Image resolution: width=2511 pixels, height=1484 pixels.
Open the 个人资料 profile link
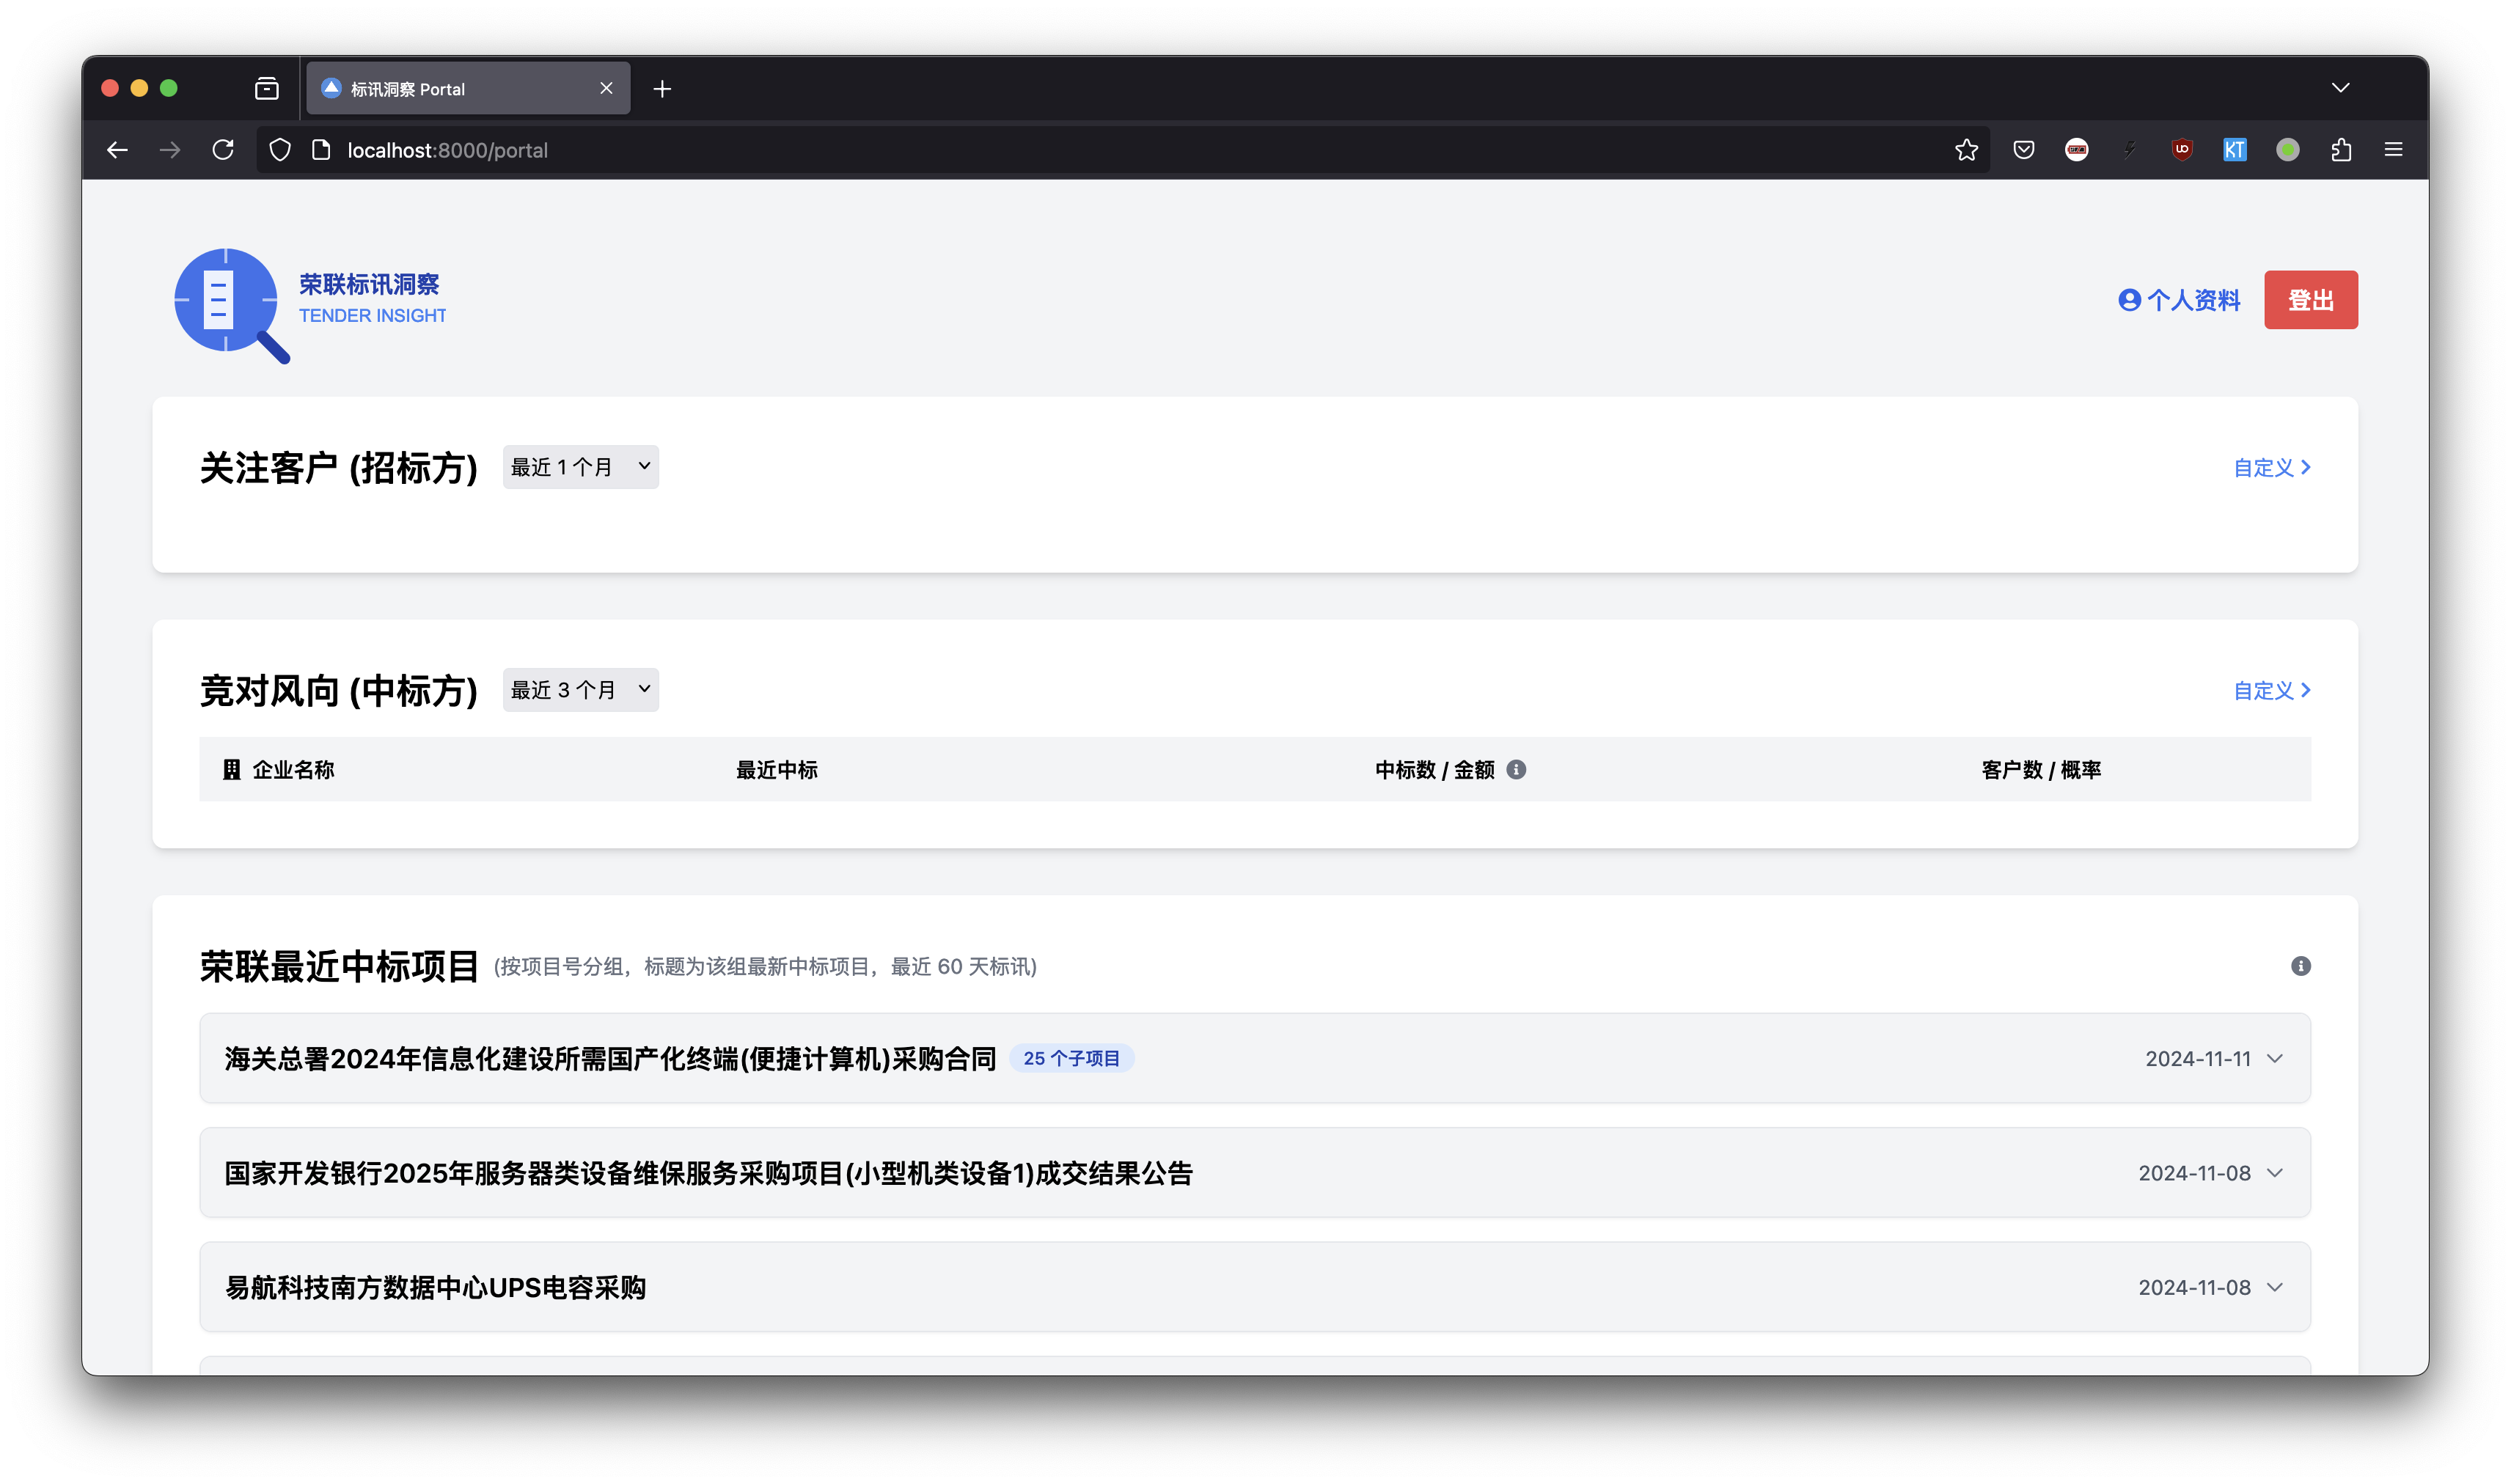point(2179,300)
